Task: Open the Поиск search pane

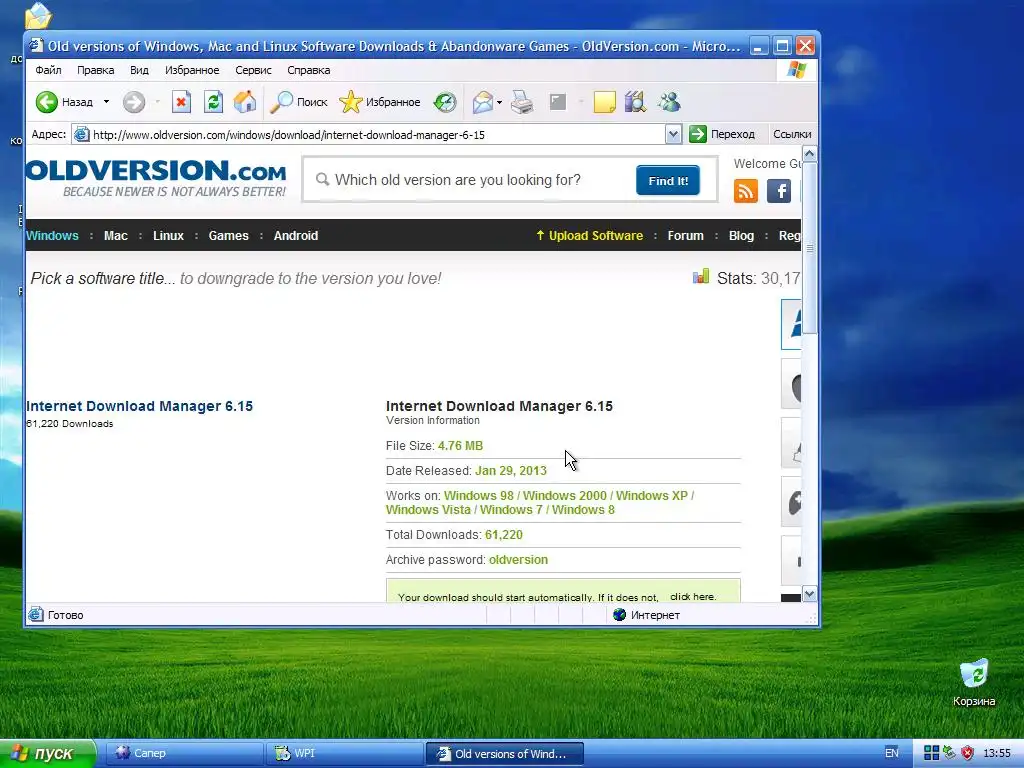Action: click(x=298, y=102)
